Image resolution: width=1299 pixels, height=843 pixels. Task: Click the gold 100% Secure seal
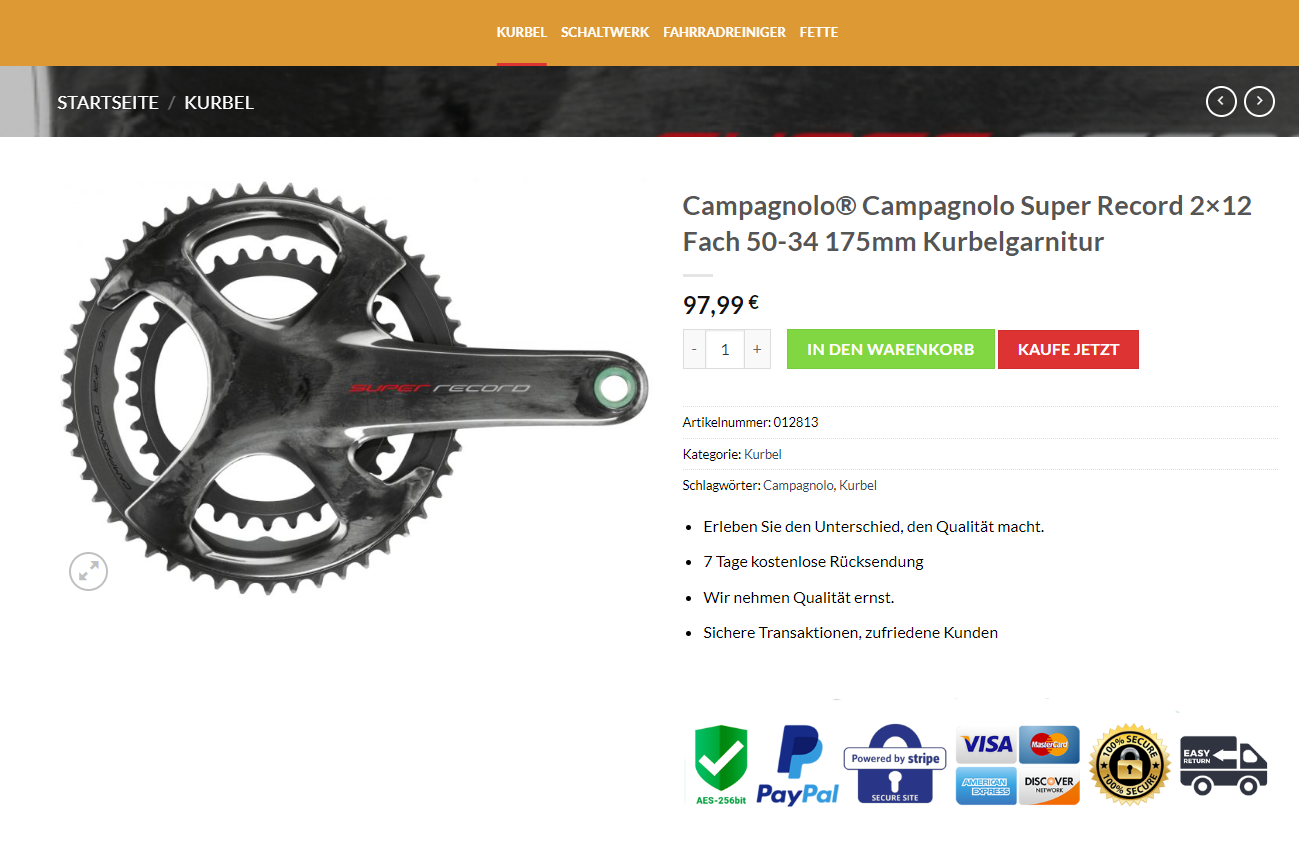[x=1129, y=765]
